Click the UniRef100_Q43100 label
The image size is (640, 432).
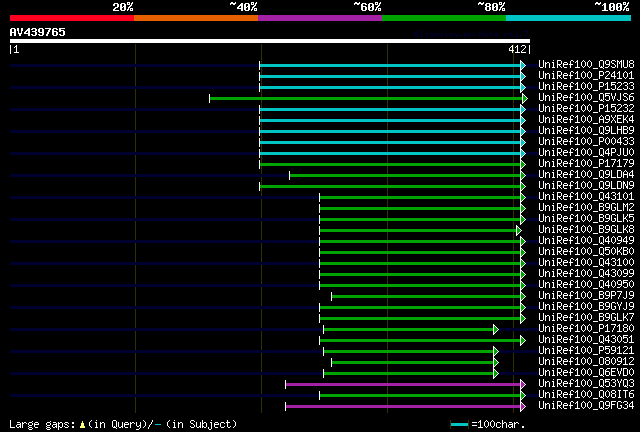[586, 263]
